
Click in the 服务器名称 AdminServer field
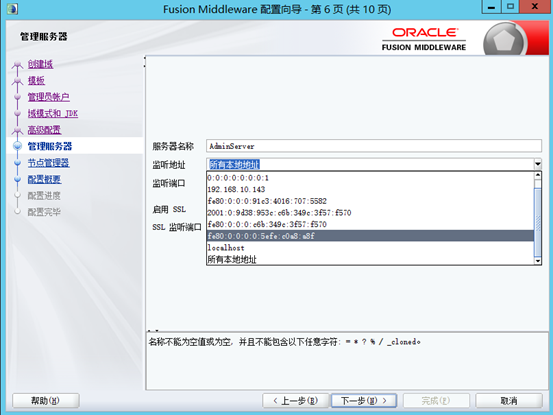374,146
